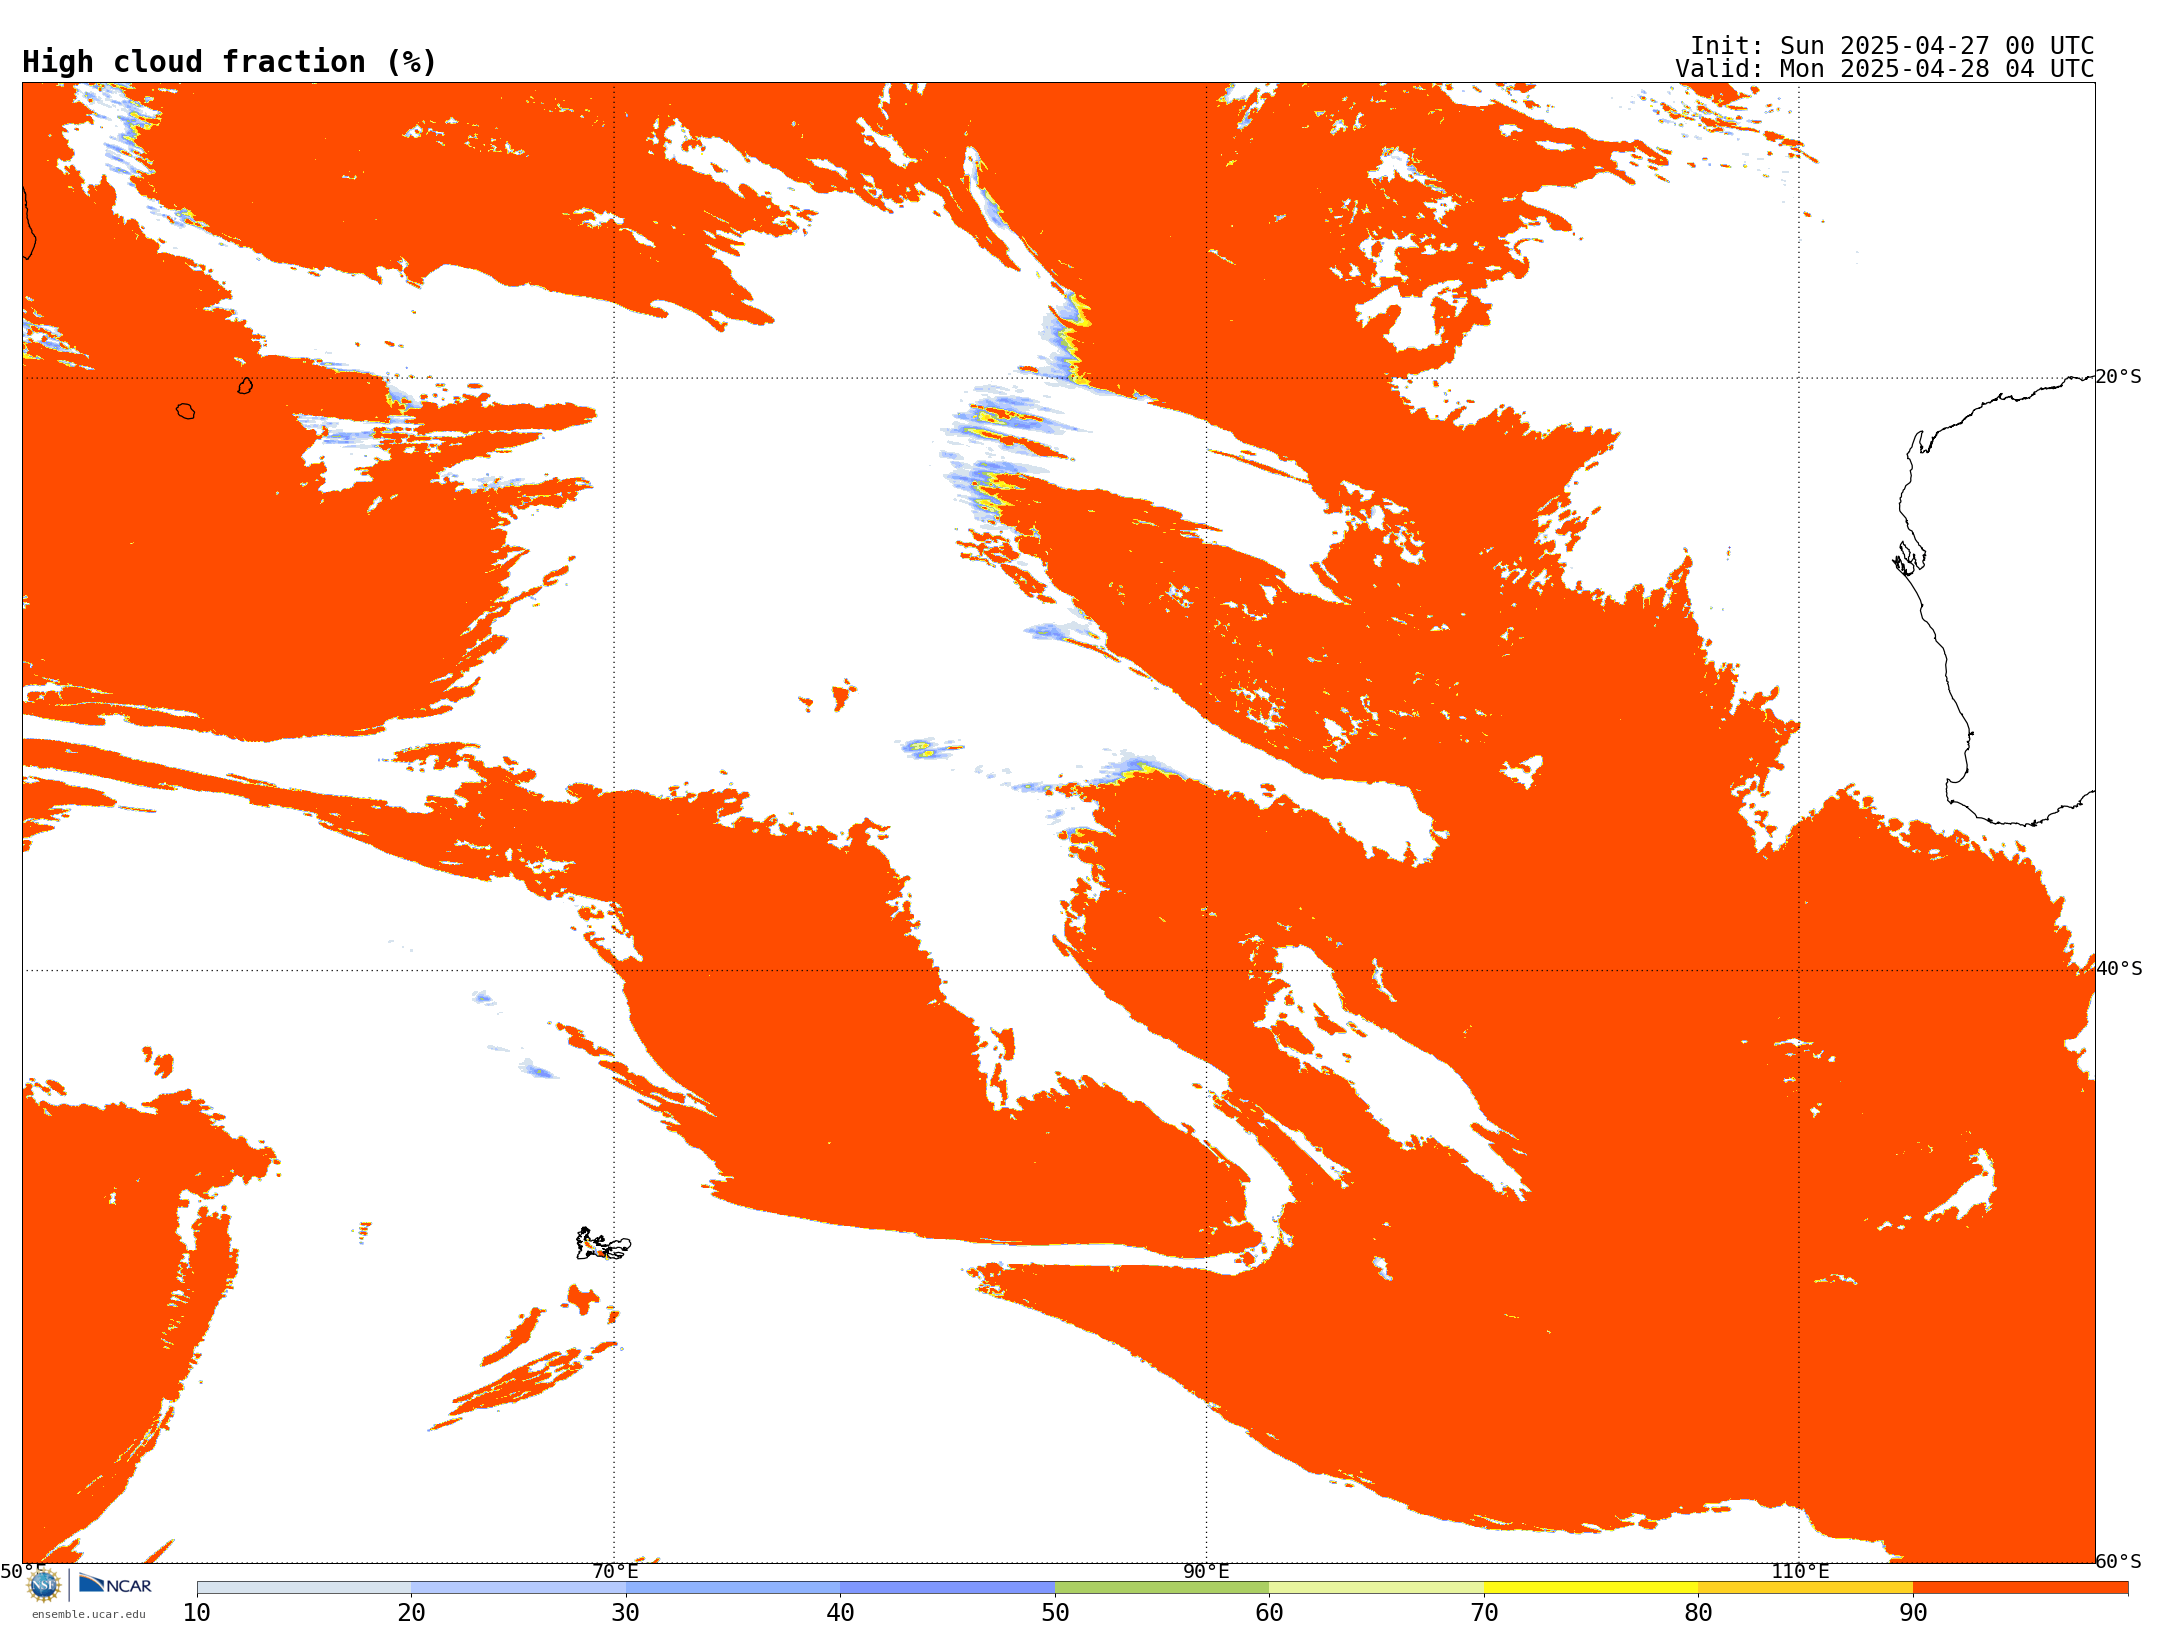This screenshot has width=2160, height=1626.
Task: Click the 'Init: Sun 2025-04-27 00 UTC' text
Action: tap(1891, 46)
